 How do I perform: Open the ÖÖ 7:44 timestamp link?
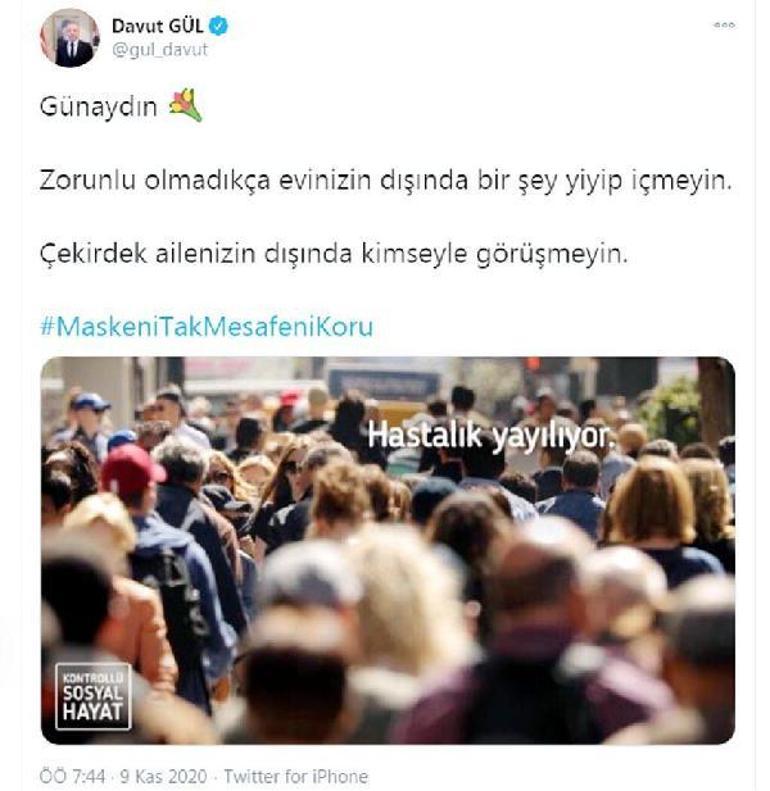72,776
